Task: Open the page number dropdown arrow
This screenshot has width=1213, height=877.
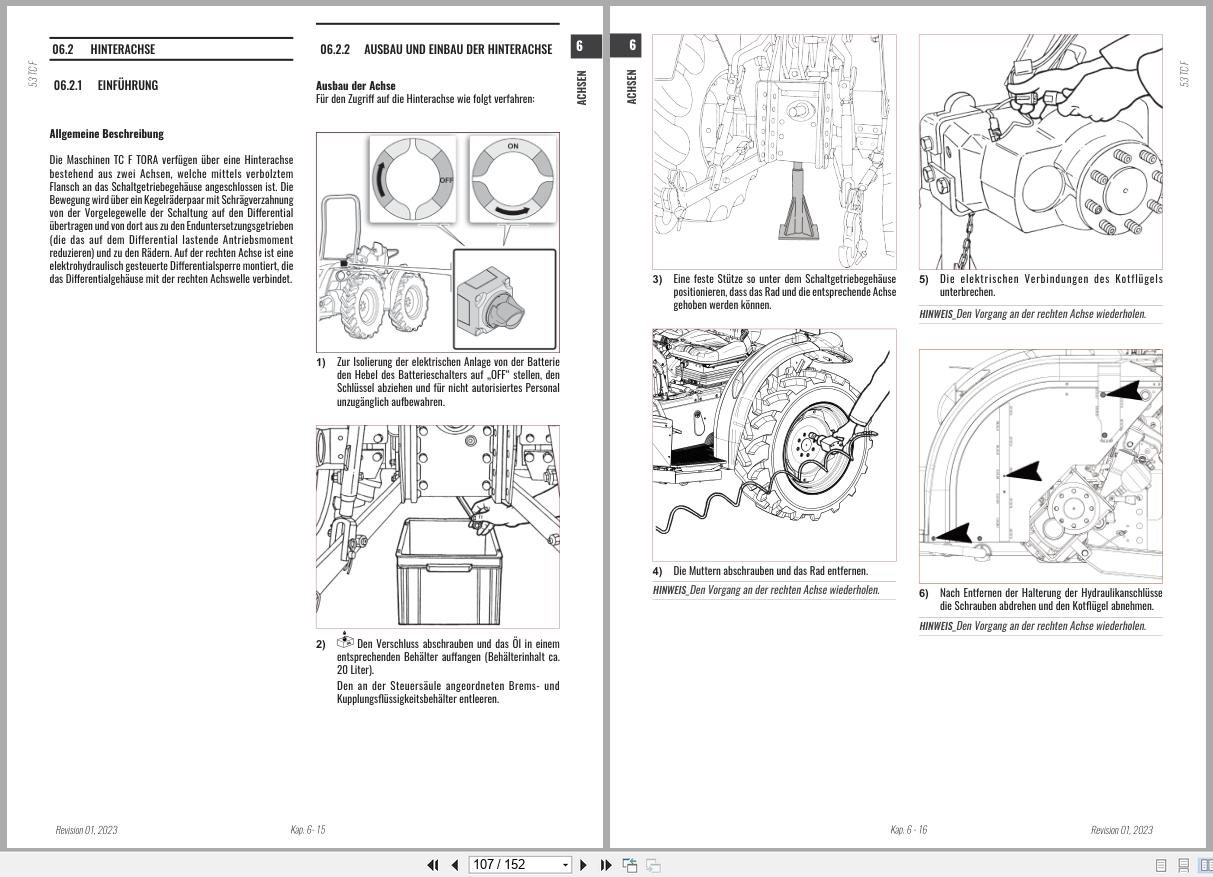Action: click(565, 865)
